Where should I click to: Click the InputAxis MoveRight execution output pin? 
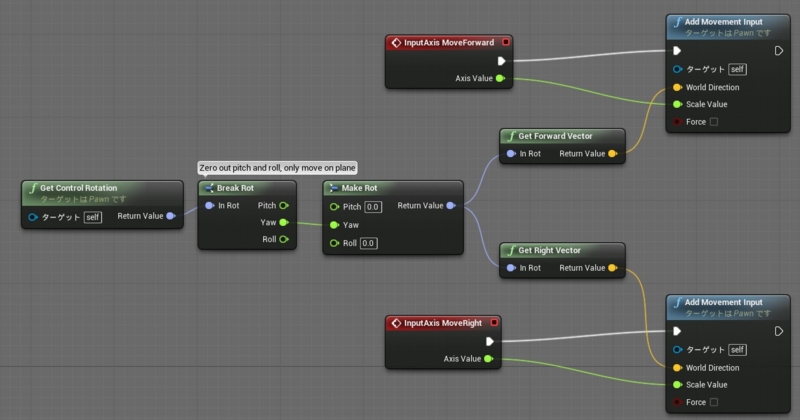[490, 341]
